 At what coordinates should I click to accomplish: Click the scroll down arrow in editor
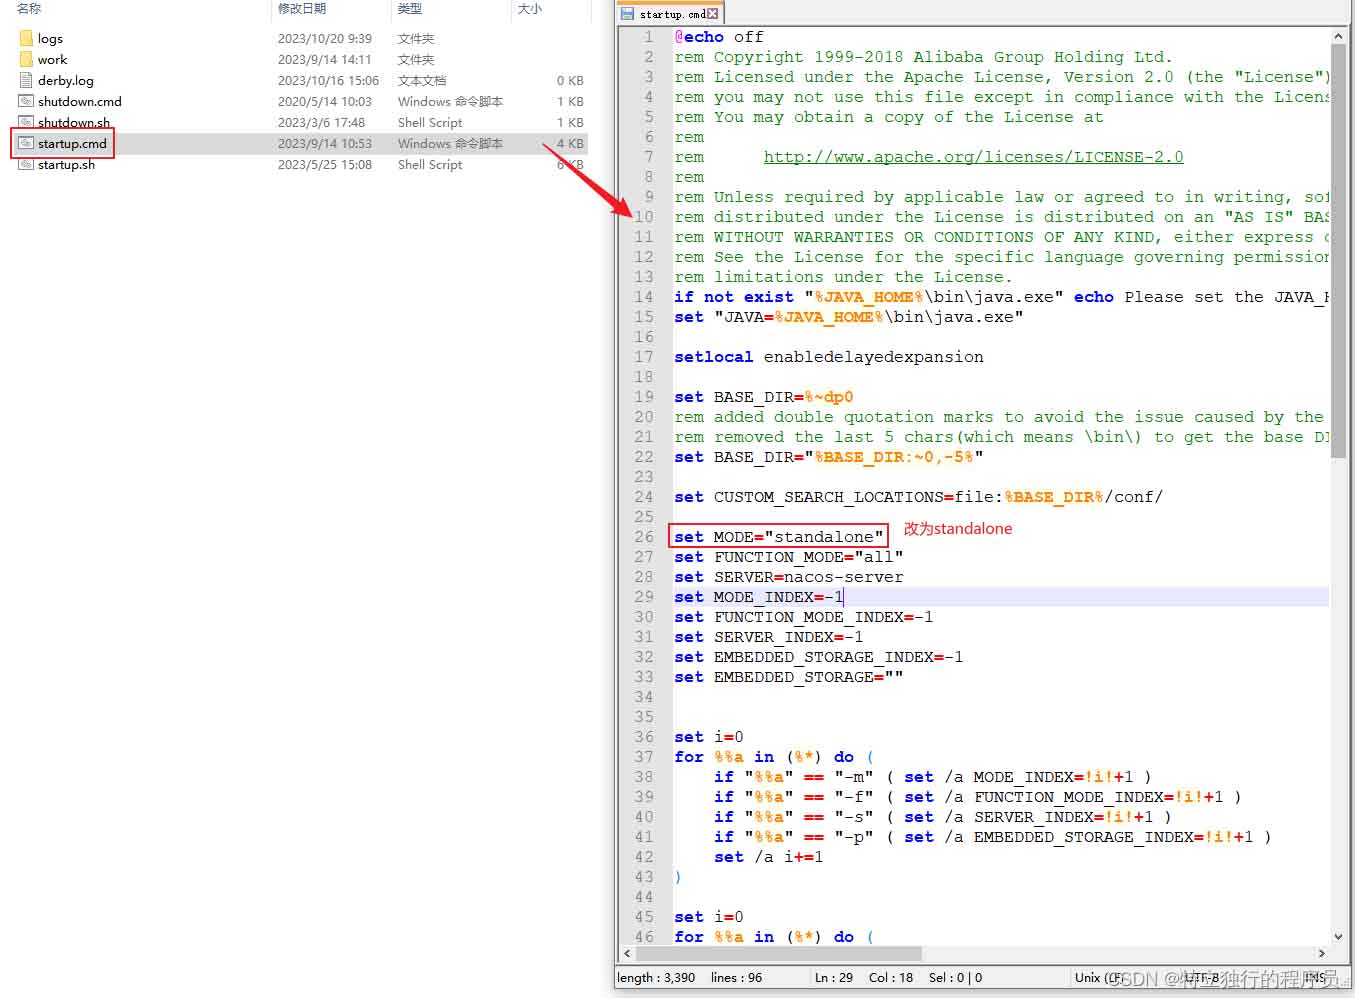coord(1339,937)
